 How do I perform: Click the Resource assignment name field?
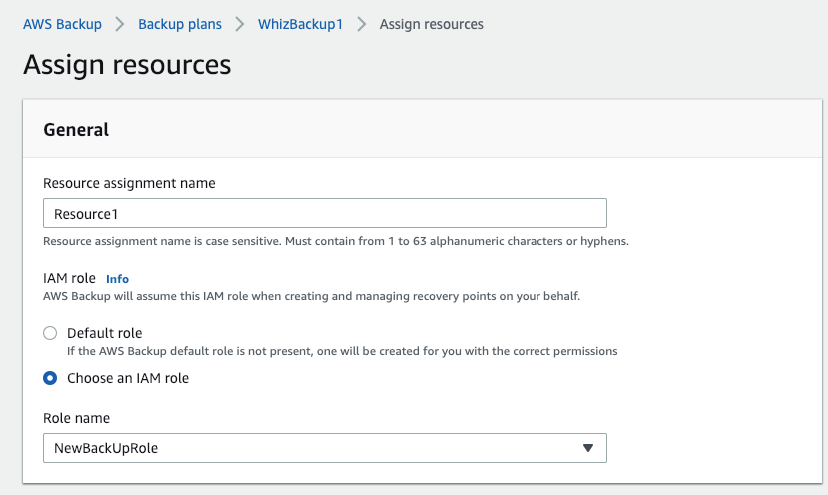point(325,213)
